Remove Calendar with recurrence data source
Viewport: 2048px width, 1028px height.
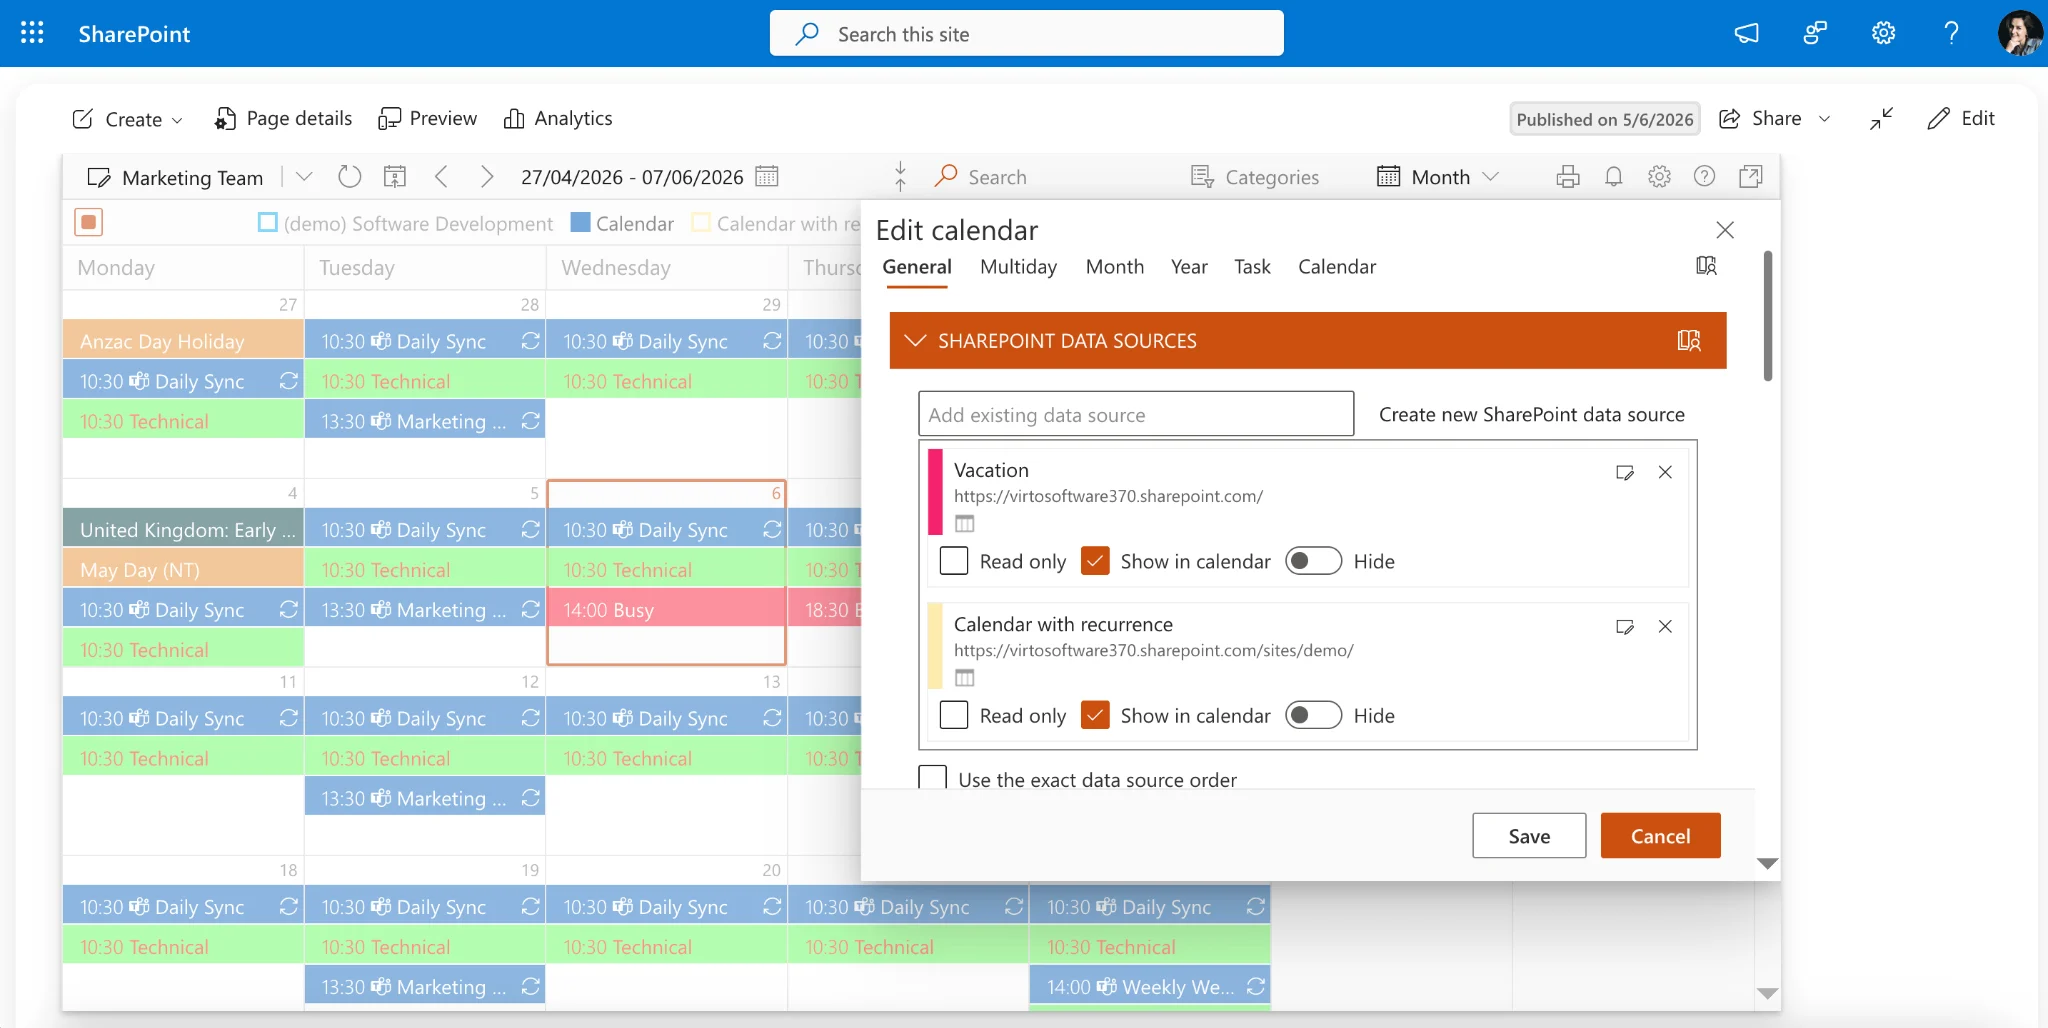click(x=1665, y=626)
